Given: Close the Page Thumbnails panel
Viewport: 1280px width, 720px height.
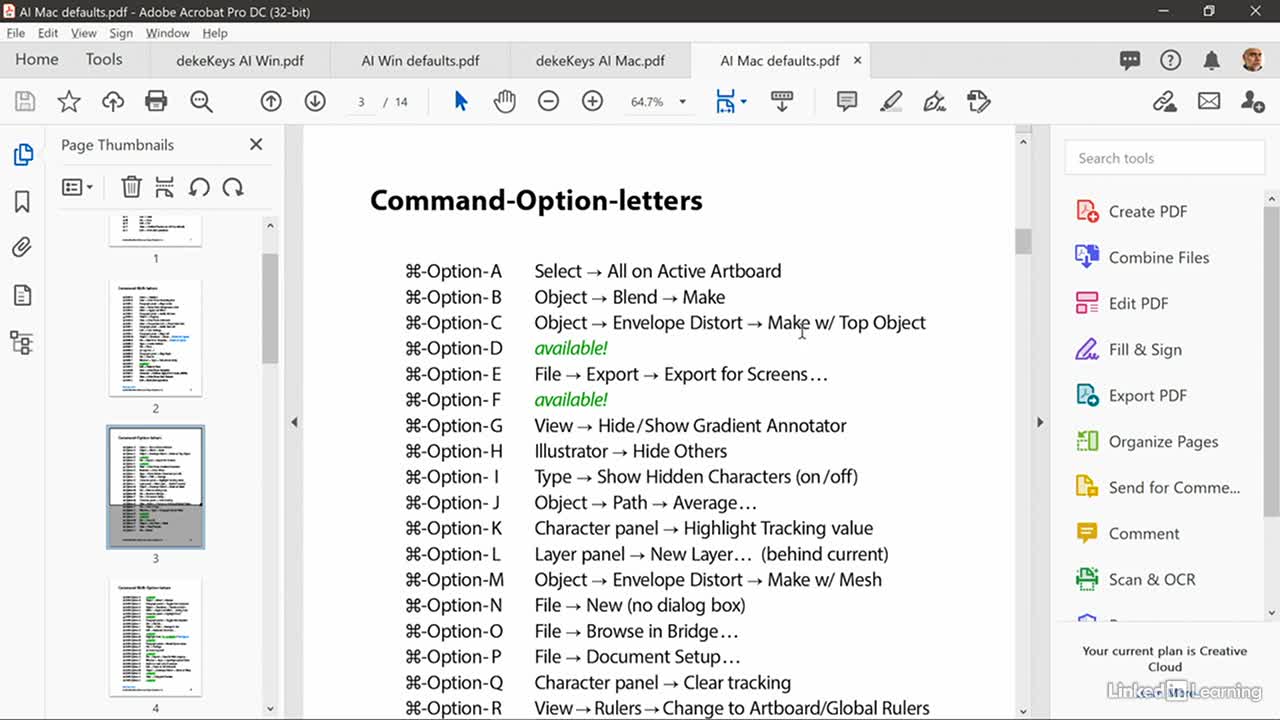Looking at the screenshot, I should 256,145.
